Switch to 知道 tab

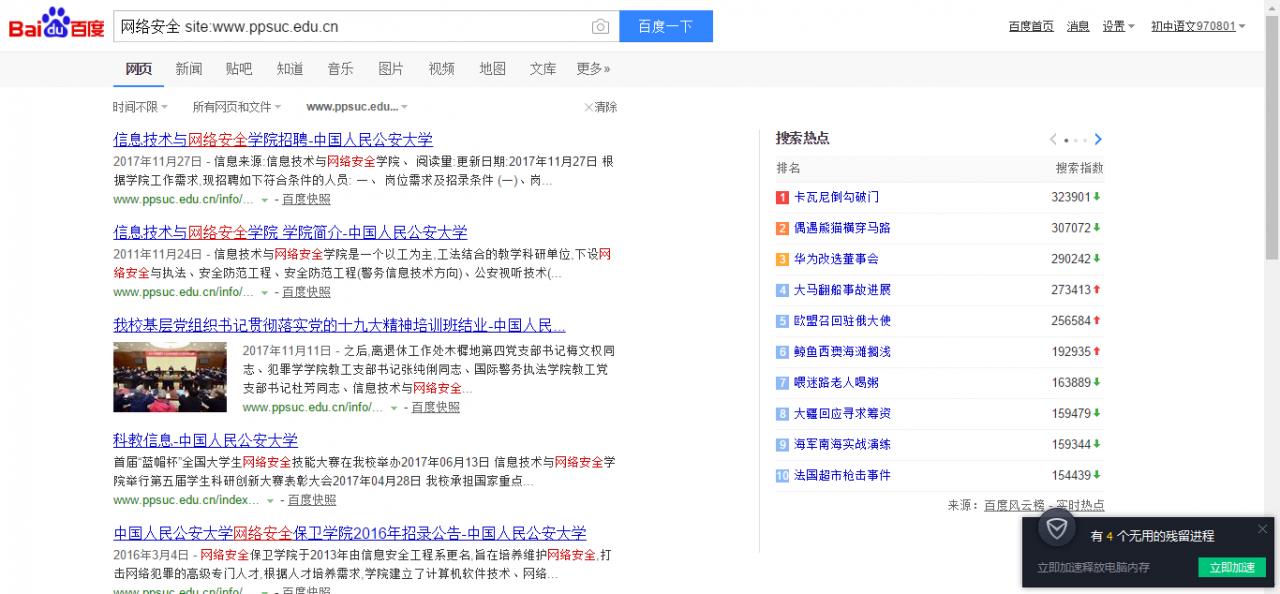290,69
